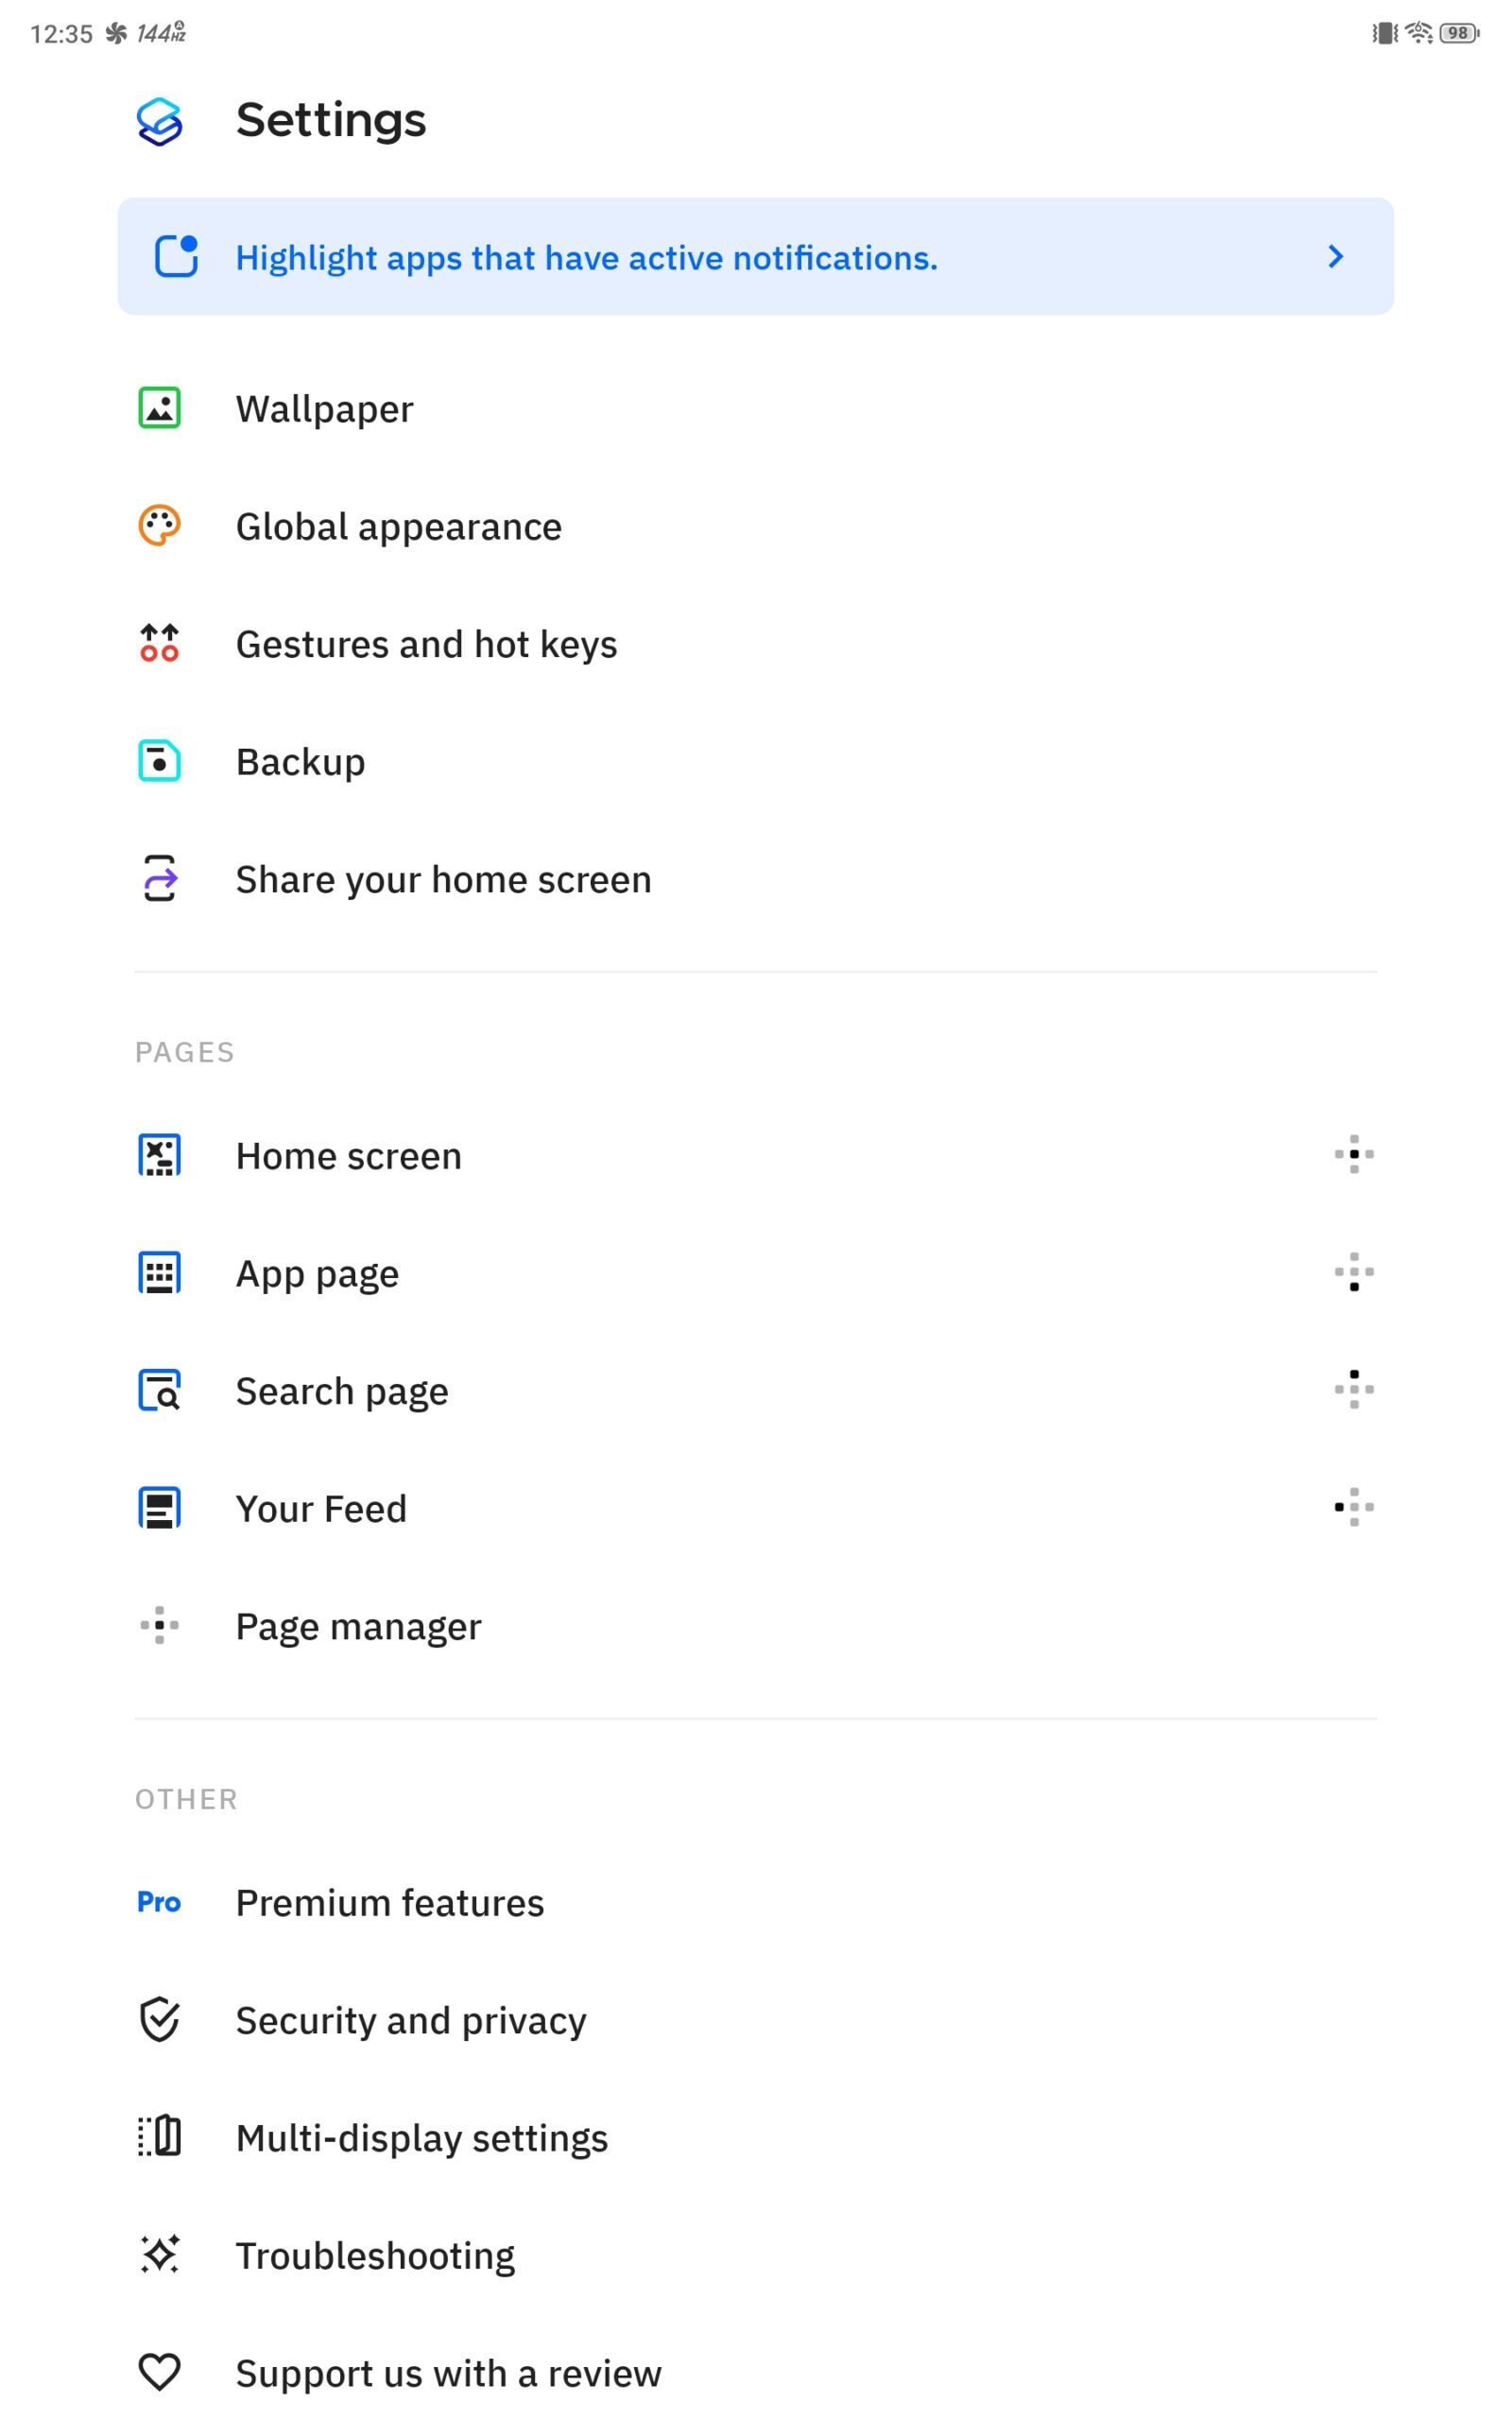Click the App page reorder dots
The width and height of the screenshot is (1512, 2420).
pyautogui.click(x=1355, y=1272)
